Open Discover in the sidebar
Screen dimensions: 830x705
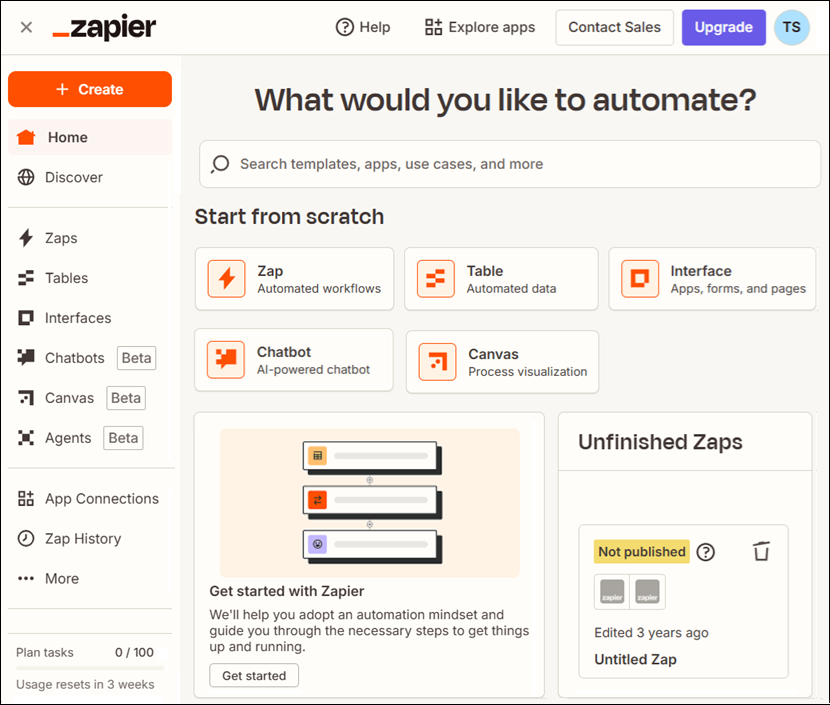click(90, 177)
